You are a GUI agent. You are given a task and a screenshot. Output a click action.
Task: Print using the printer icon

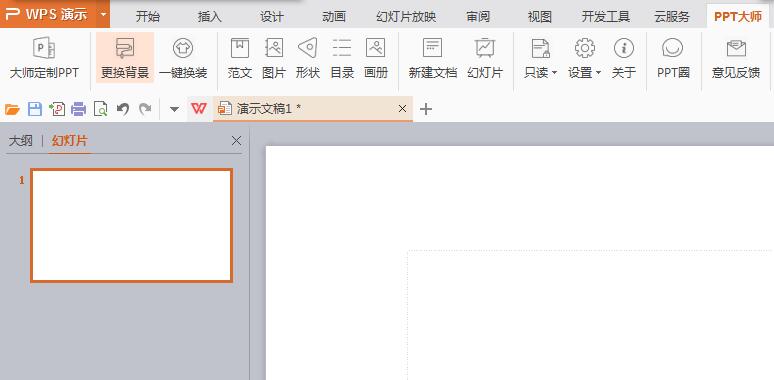pyautogui.click(x=78, y=109)
